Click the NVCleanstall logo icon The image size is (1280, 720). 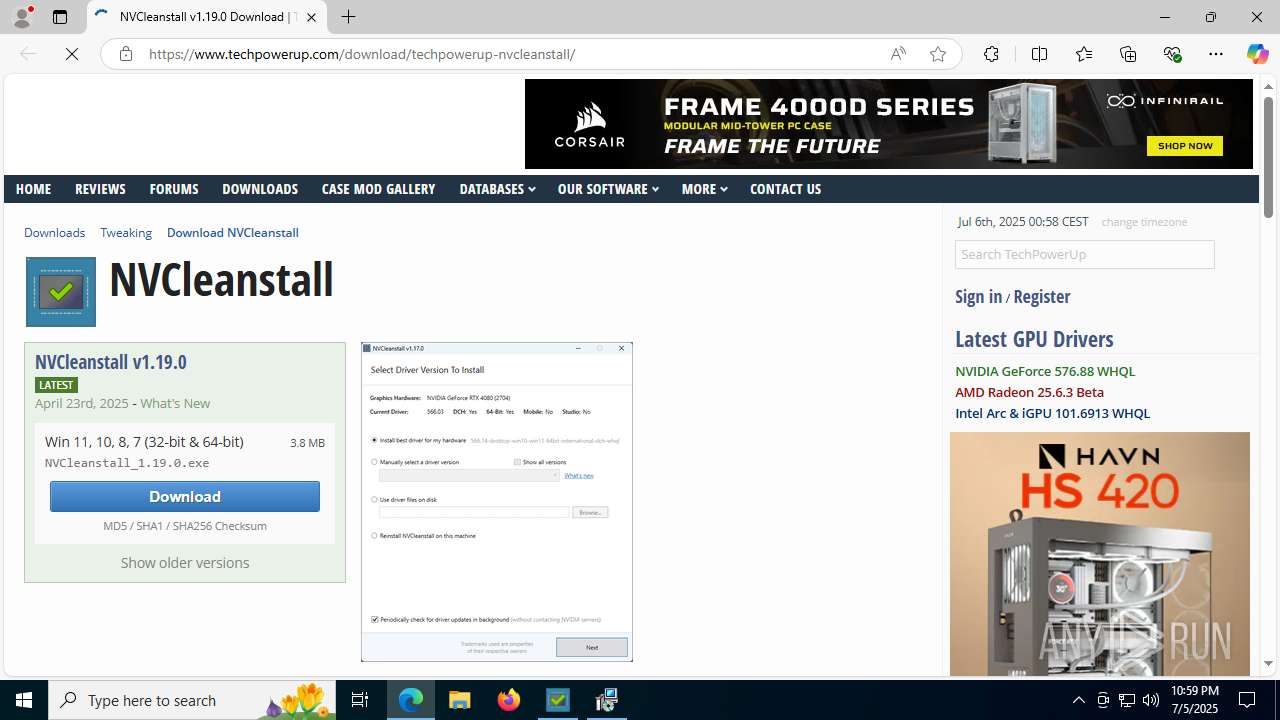(61, 292)
